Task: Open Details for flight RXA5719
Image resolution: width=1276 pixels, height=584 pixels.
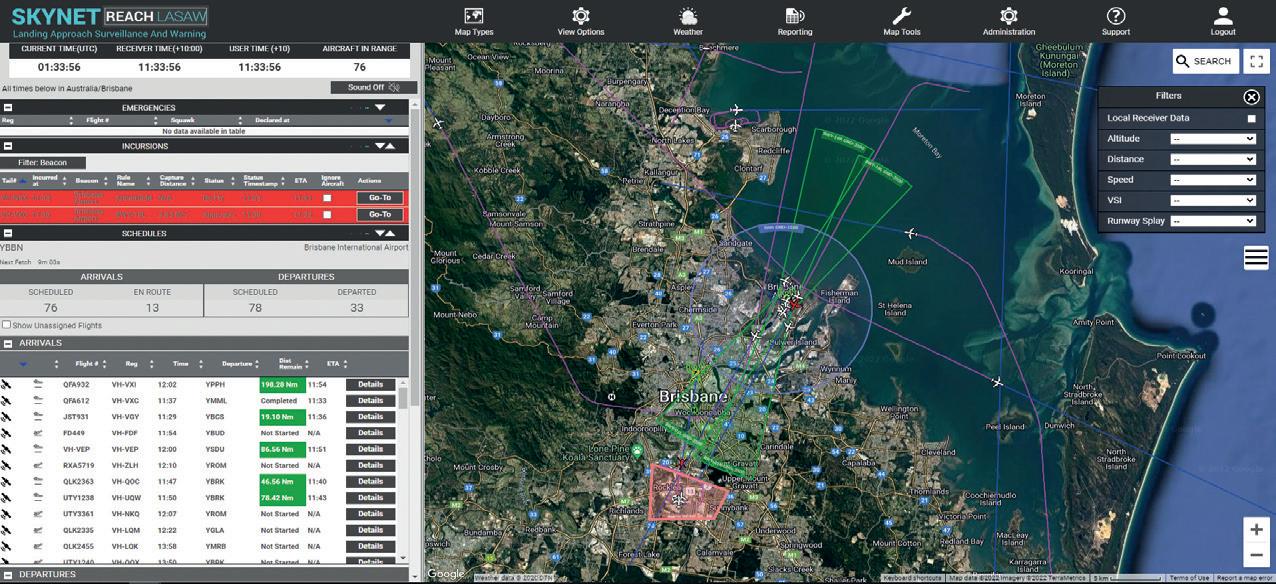Action: pyautogui.click(x=370, y=465)
